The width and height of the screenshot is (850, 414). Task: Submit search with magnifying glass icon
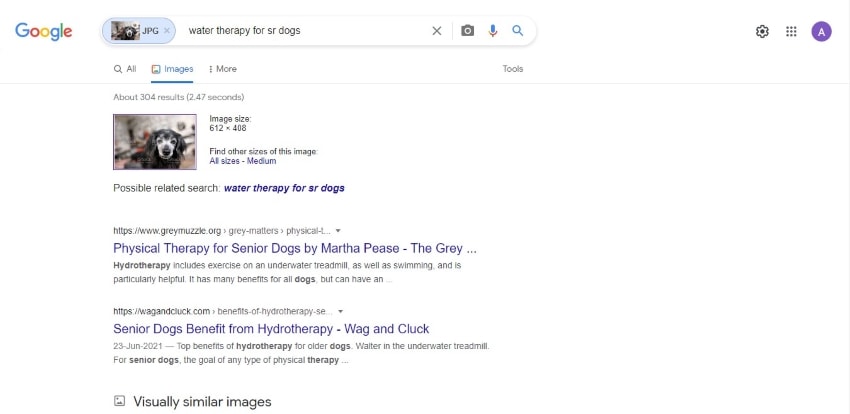tap(518, 31)
